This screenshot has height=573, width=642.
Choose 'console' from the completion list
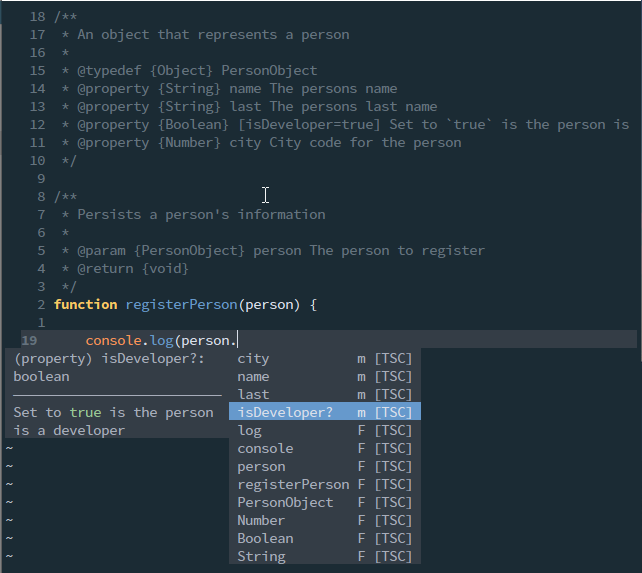(x=325, y=448)
